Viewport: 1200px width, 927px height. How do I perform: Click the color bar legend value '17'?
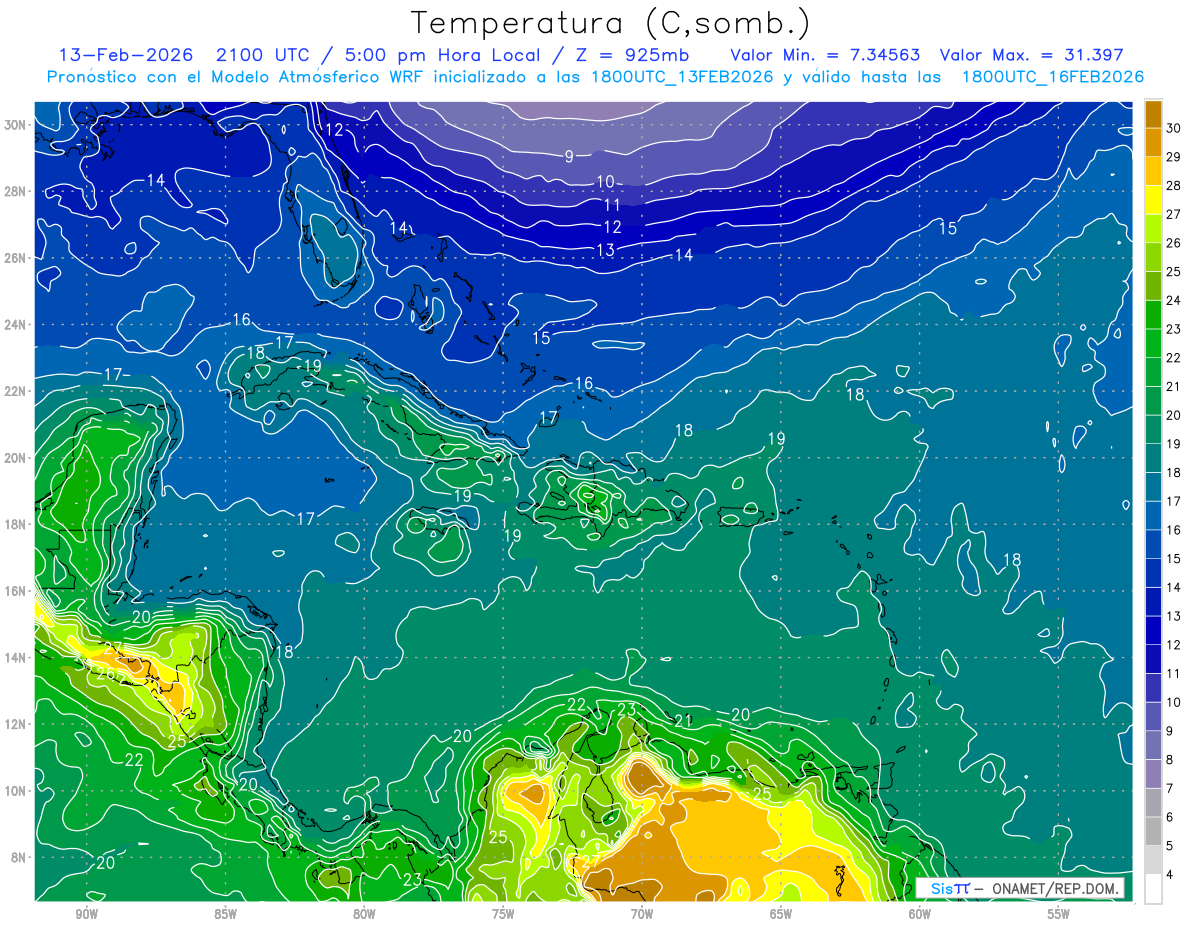pyautogui.click(x=1174, y=501)
